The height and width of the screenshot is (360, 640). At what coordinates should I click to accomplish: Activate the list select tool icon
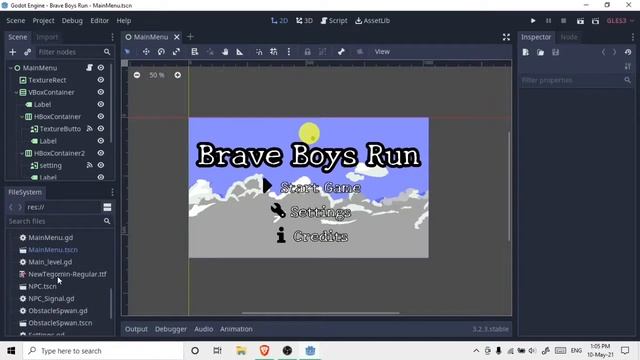[195, 52]
